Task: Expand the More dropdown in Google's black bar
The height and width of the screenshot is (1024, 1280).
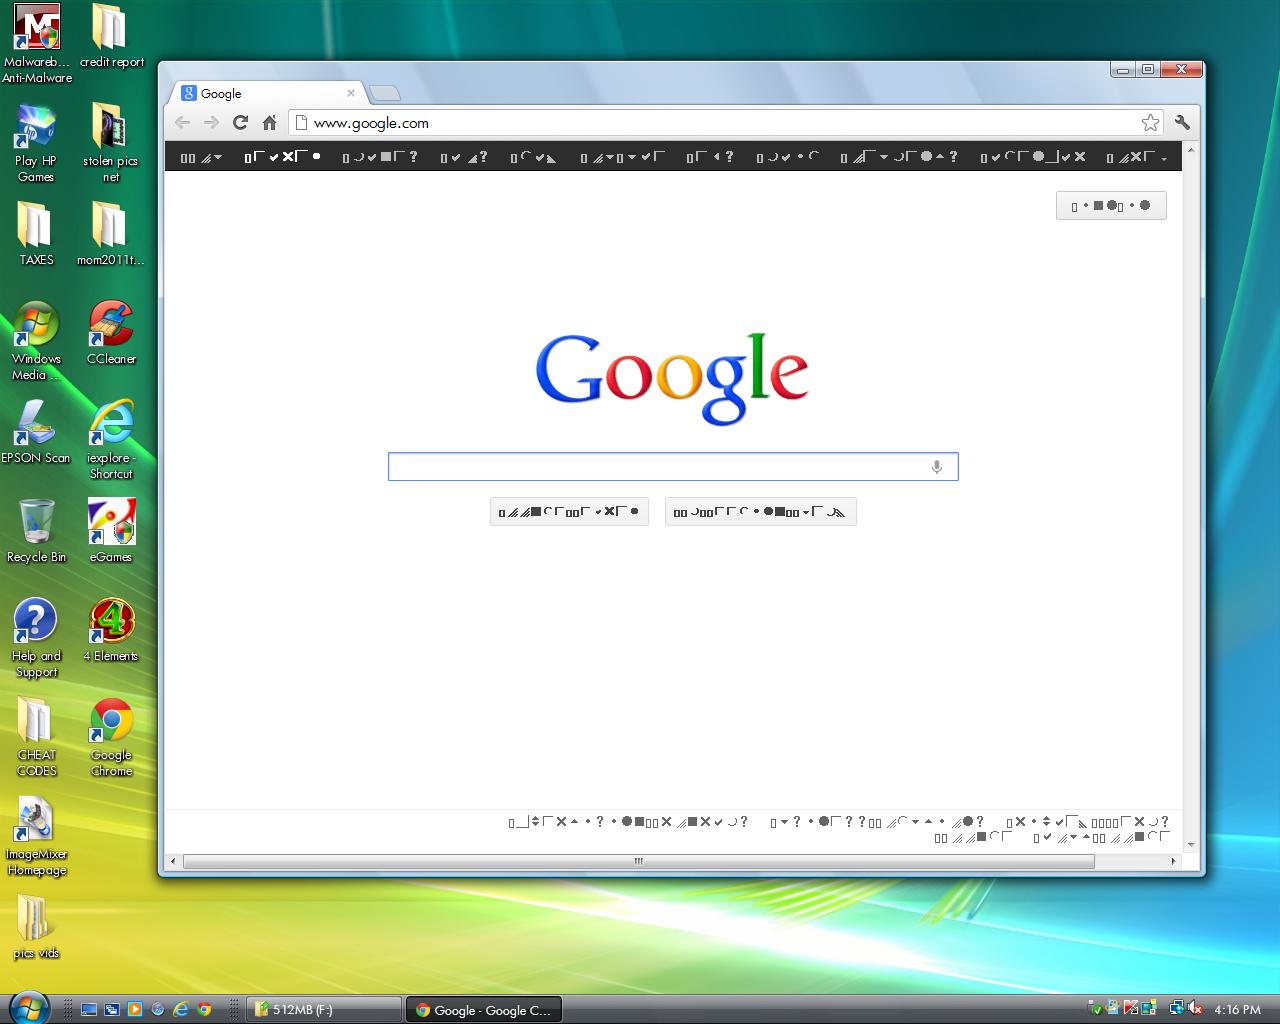Action: (1137, 157)
